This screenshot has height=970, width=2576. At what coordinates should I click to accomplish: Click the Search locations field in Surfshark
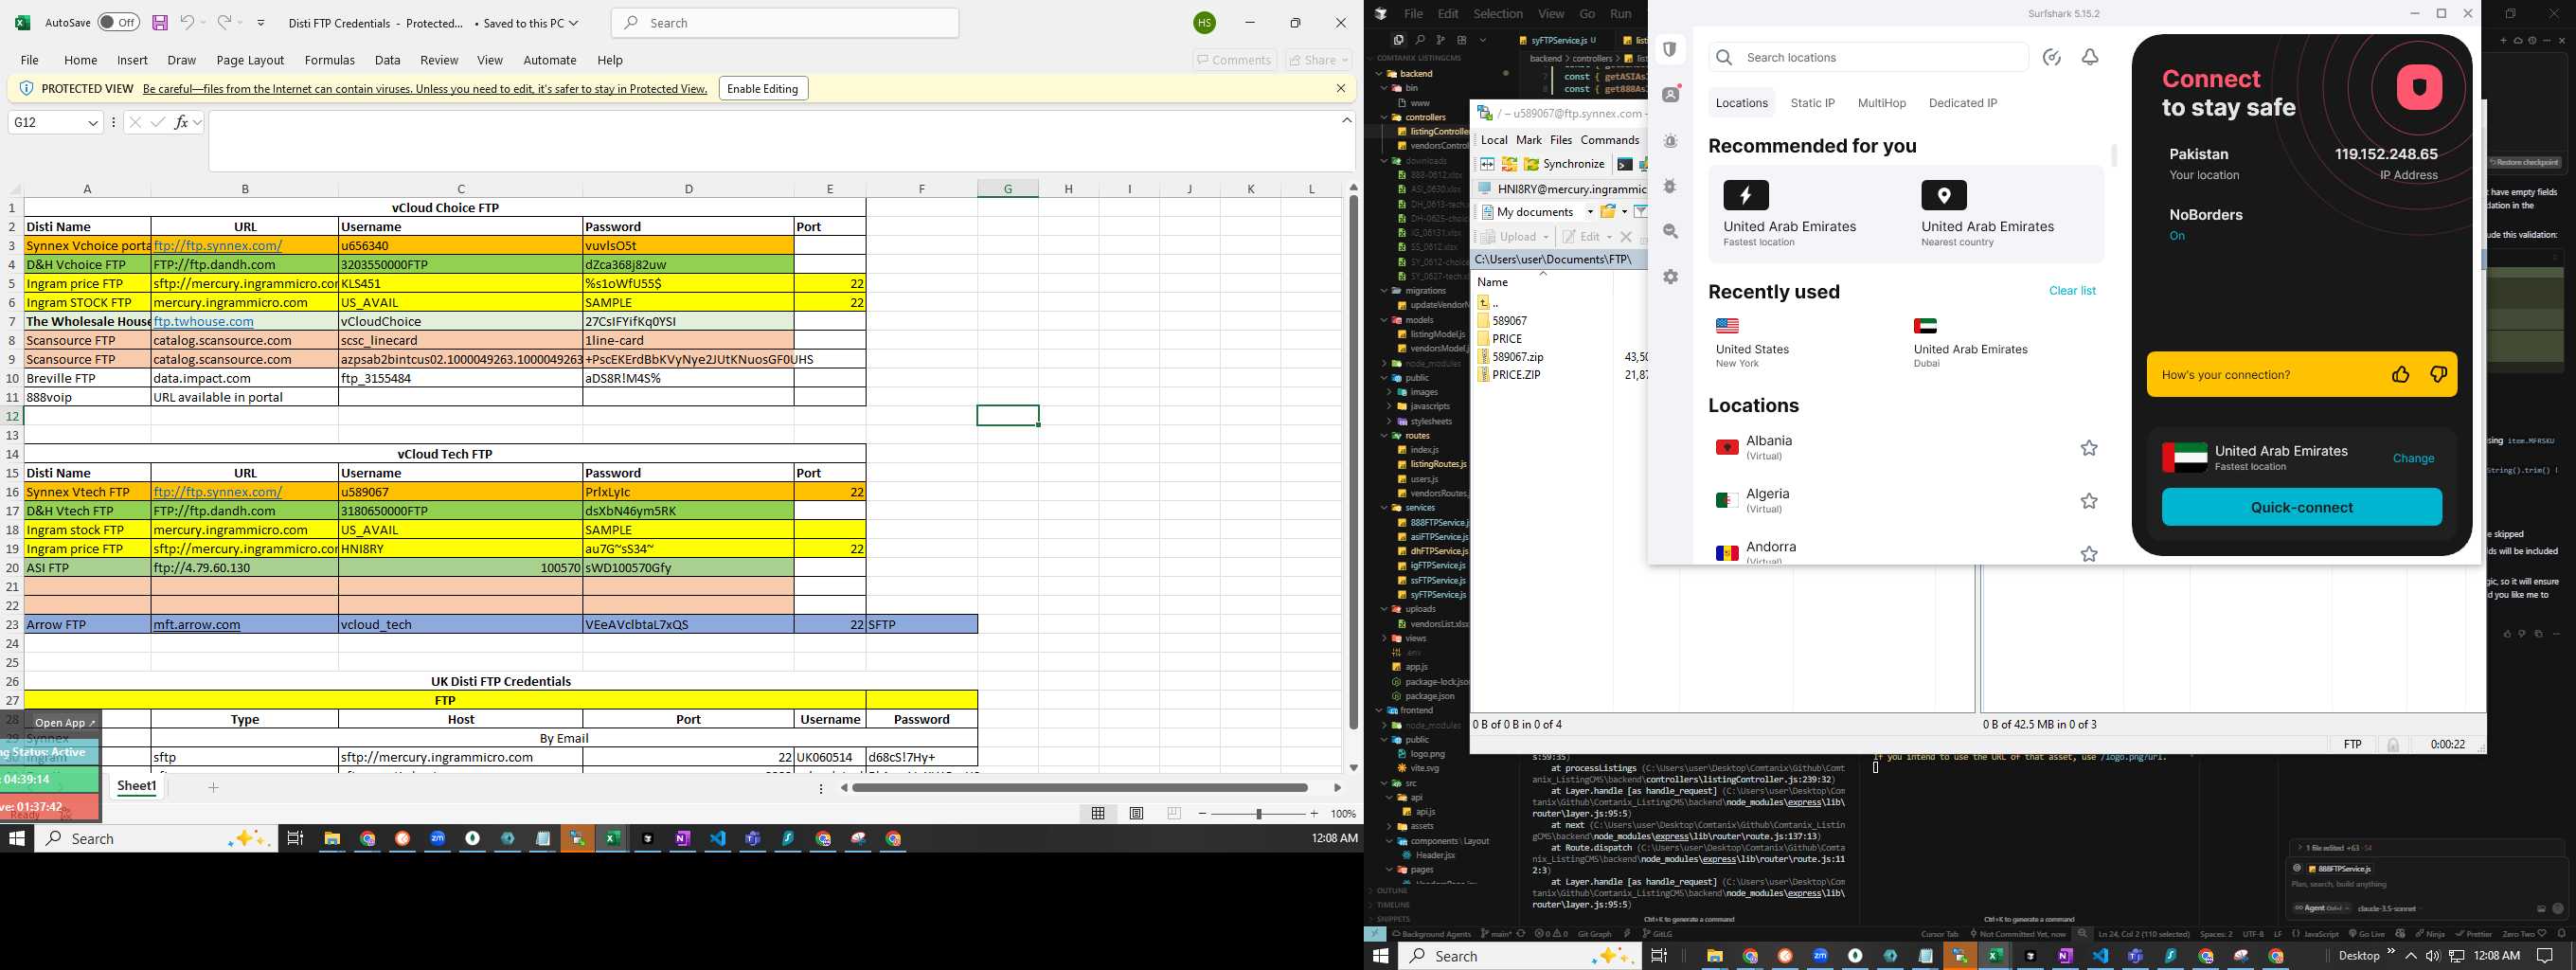pos(1868,57)
